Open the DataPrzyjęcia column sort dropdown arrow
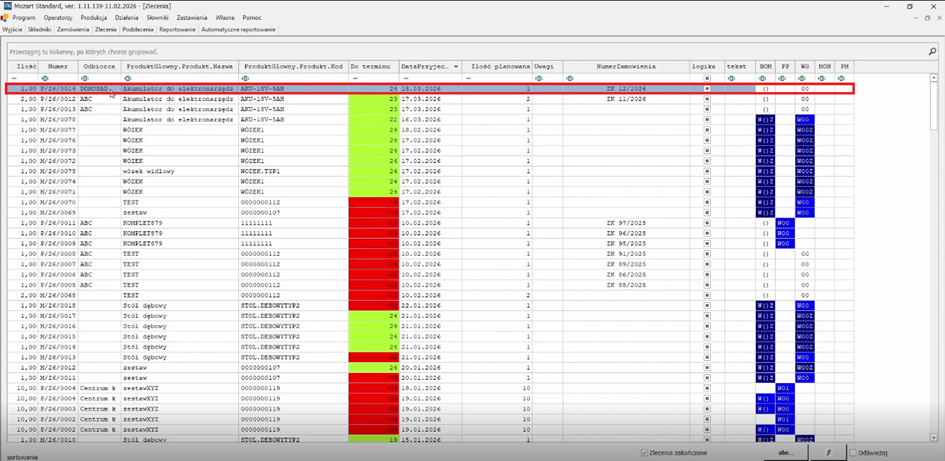945x461 pixels. pyautogui.click(x=457, y=66)
